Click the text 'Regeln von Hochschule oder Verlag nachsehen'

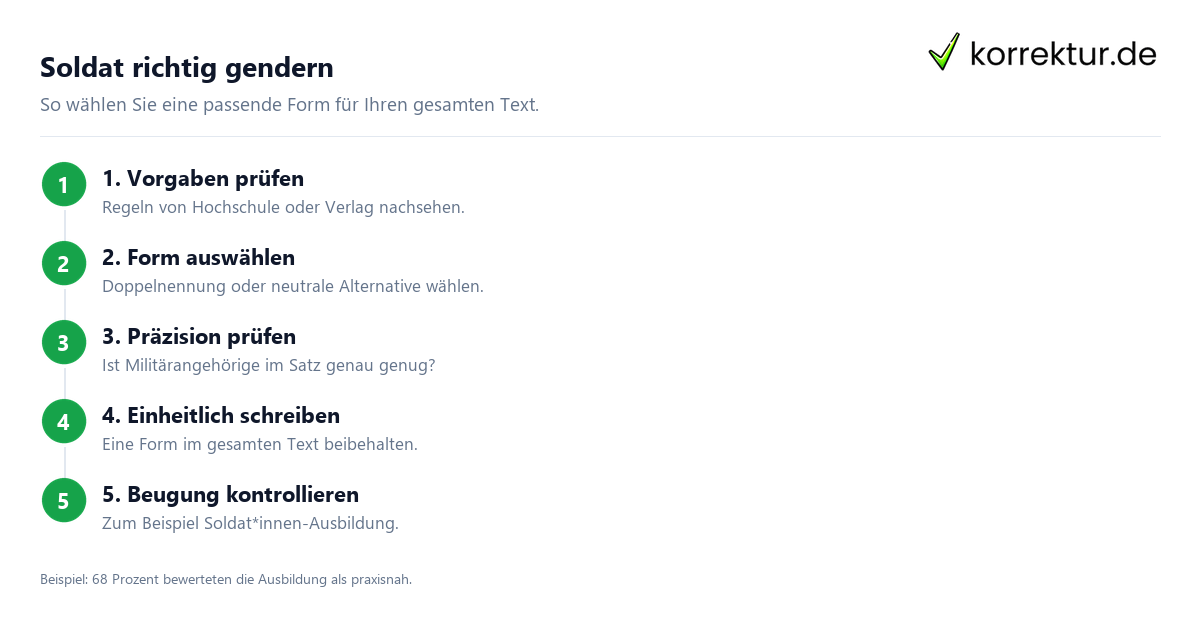coord(284,208)
